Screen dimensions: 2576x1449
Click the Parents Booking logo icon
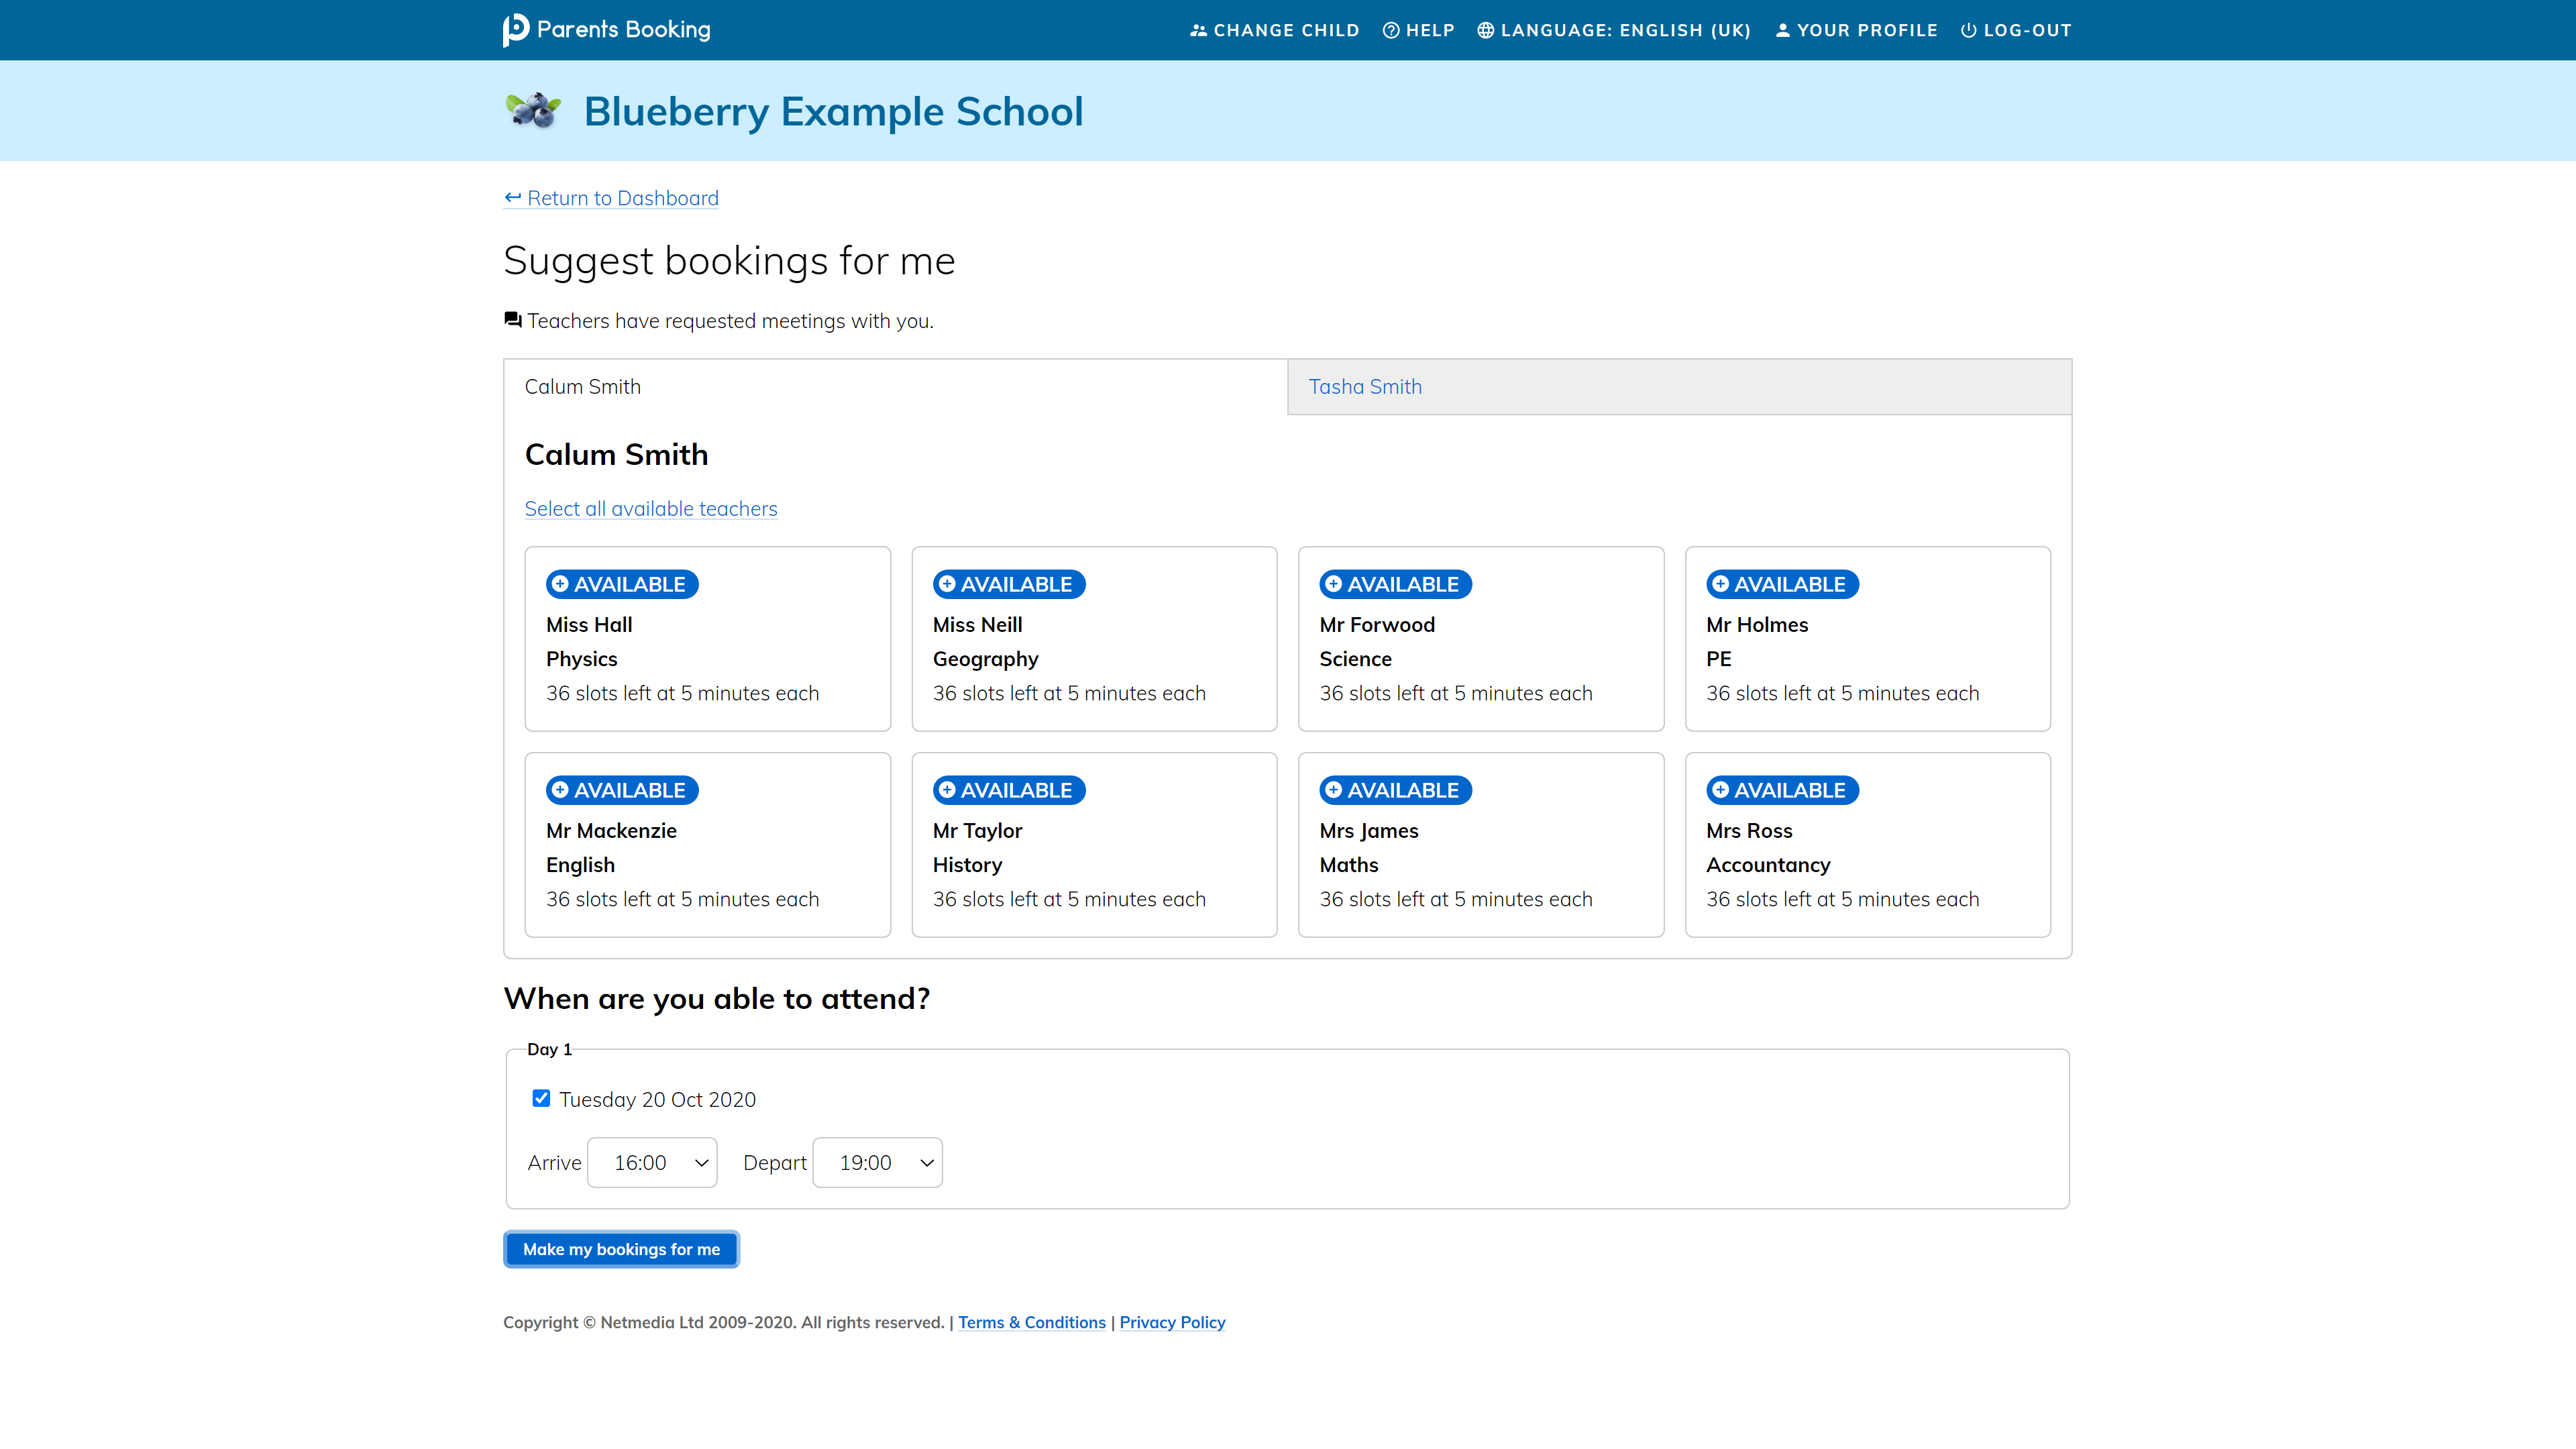(515, 30)
